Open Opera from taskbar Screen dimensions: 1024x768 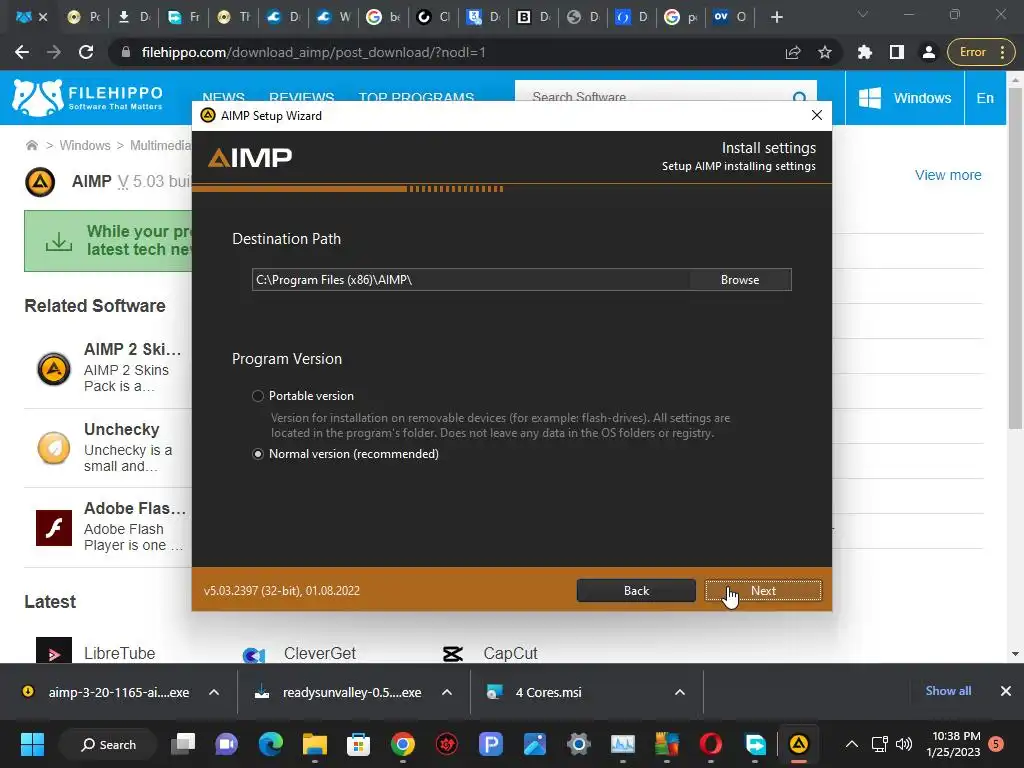click(x=711, y=744)
